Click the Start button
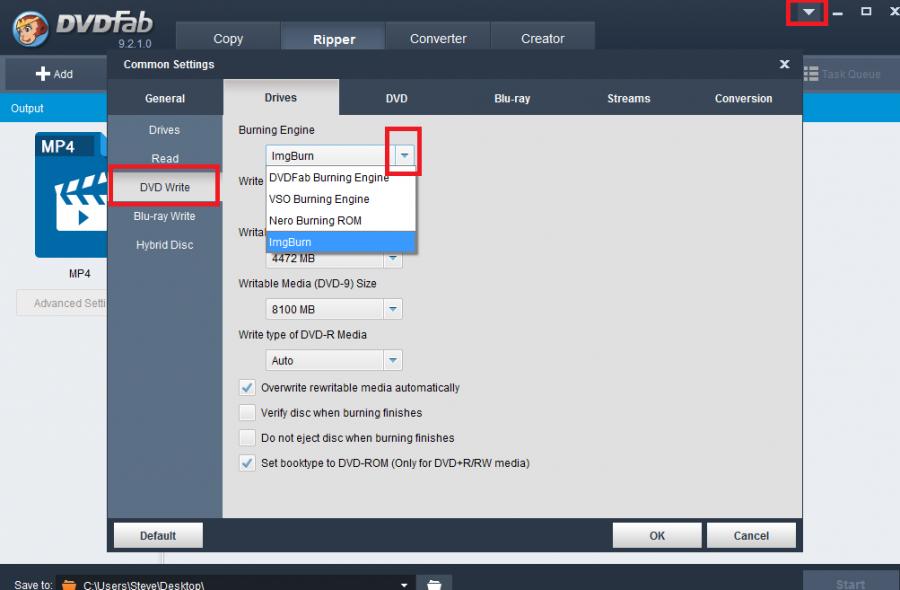Screen dimensions: 900x590 [x=851, y=582]
